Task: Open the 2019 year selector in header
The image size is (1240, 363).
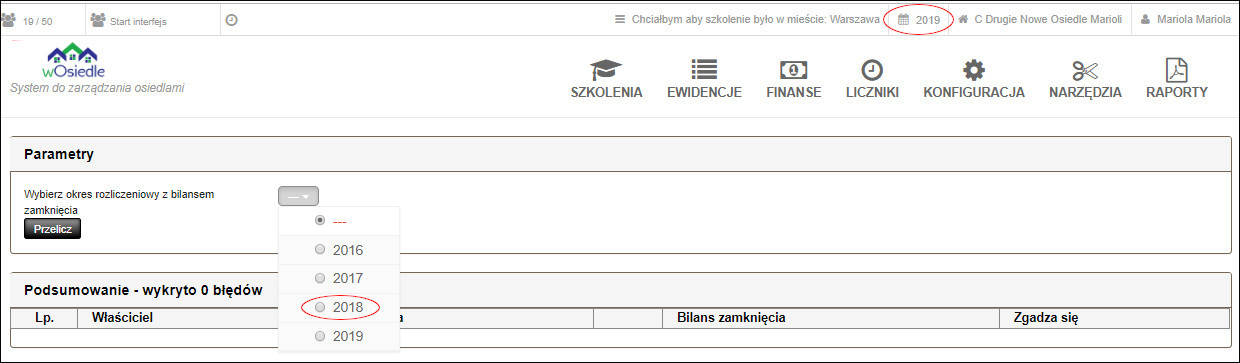Action: point(919,20)
